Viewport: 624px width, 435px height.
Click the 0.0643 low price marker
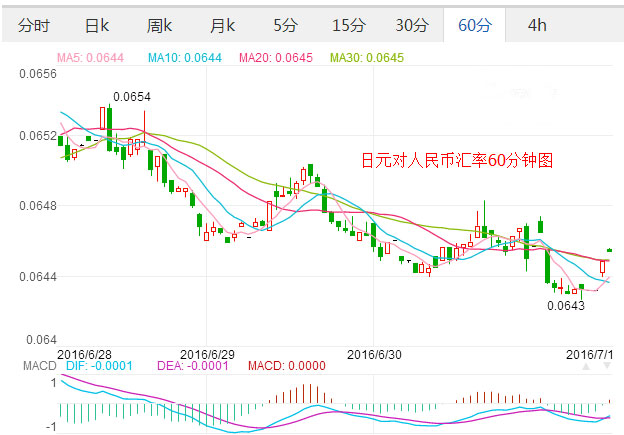point(566,305)
